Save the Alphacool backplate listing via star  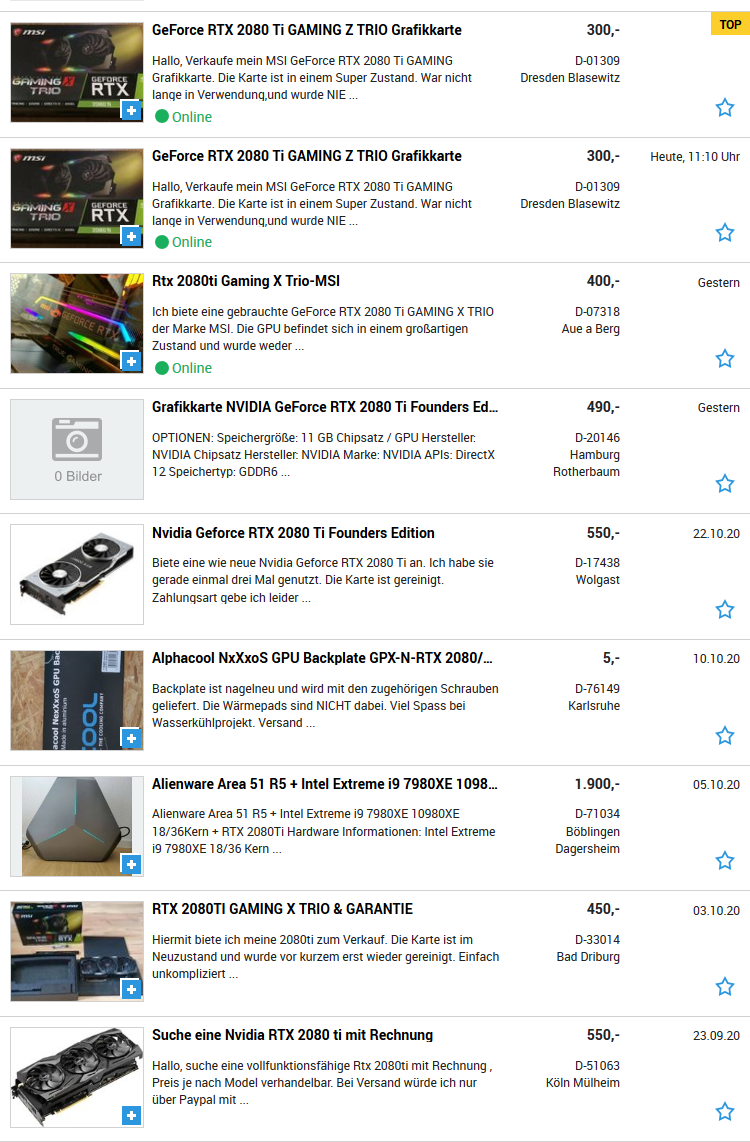(x=725, y=736)
